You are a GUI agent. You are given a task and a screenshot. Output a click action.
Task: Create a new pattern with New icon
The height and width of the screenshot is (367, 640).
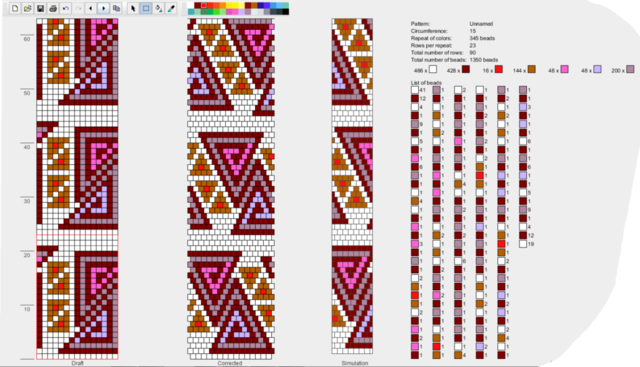[x=15, y=8]
